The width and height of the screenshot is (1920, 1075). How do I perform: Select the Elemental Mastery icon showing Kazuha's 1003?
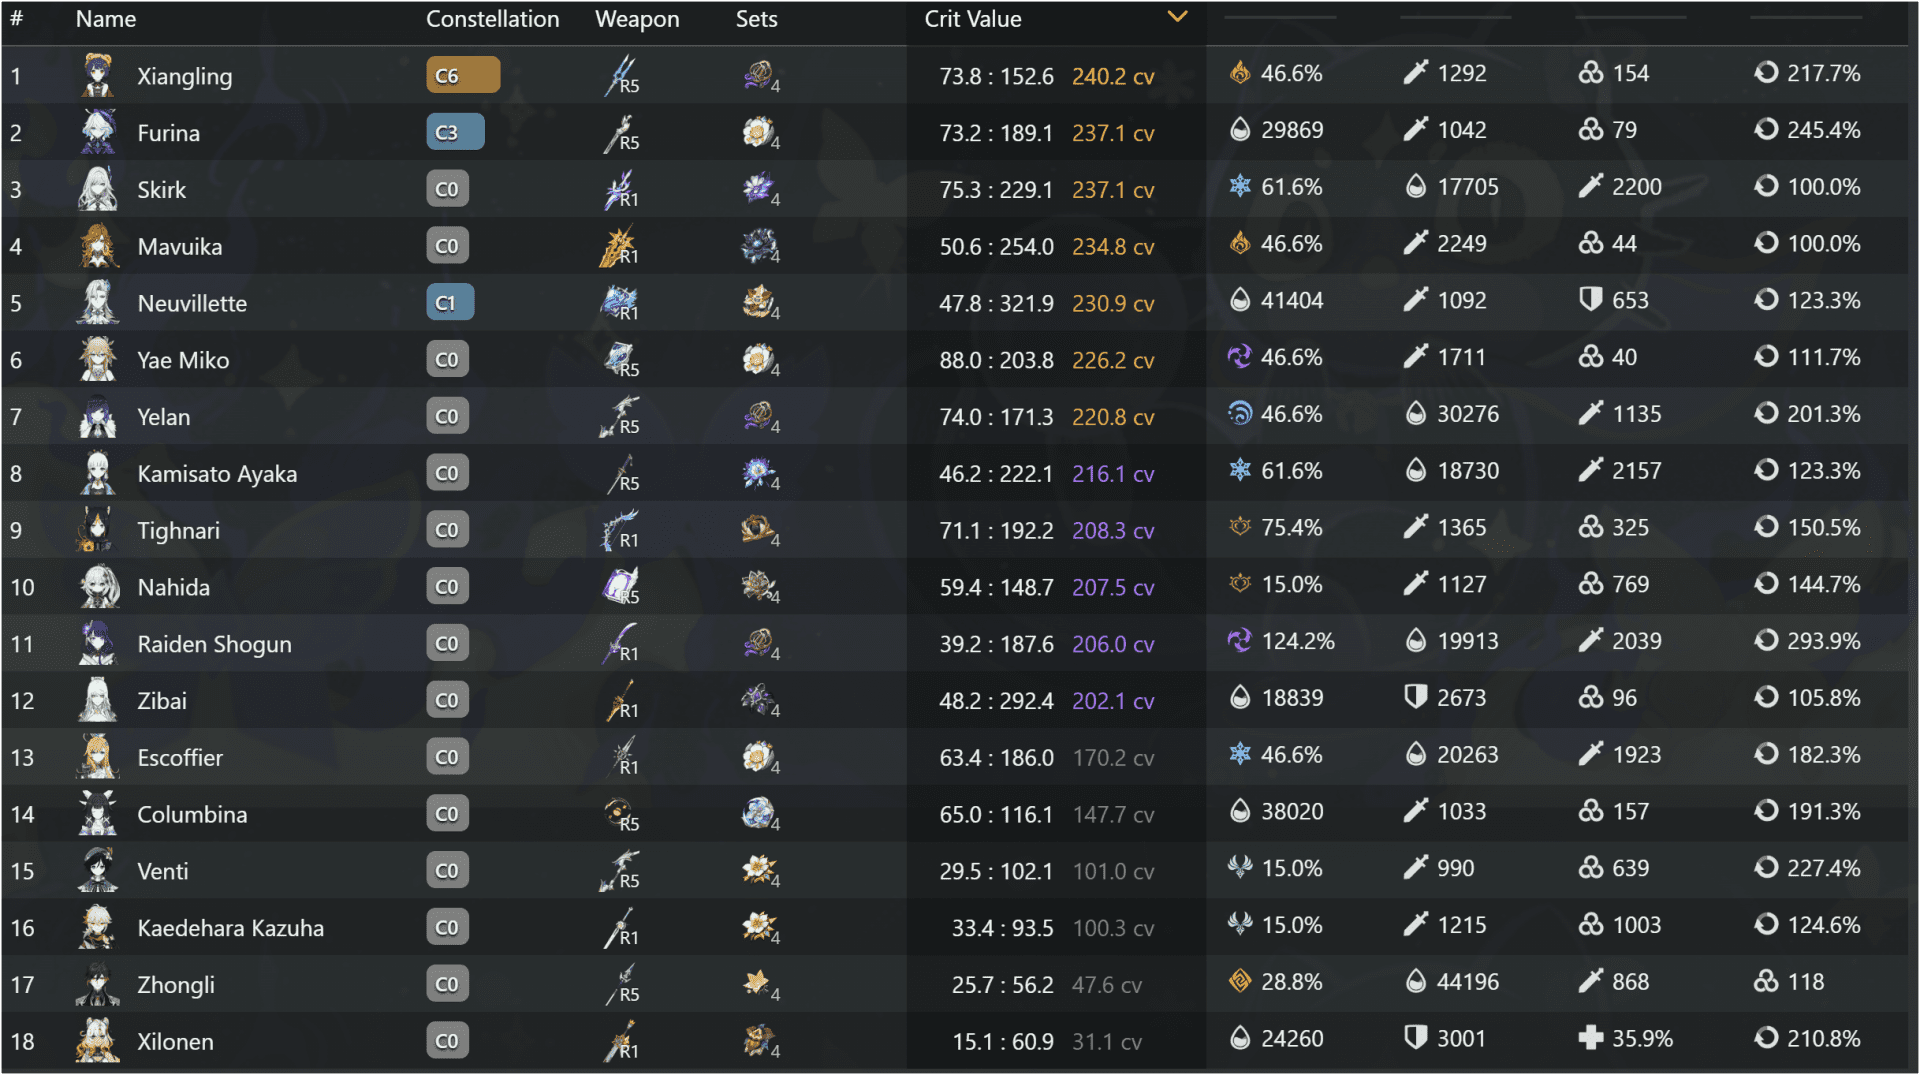pyautogui.click(x=1590, y=925)
